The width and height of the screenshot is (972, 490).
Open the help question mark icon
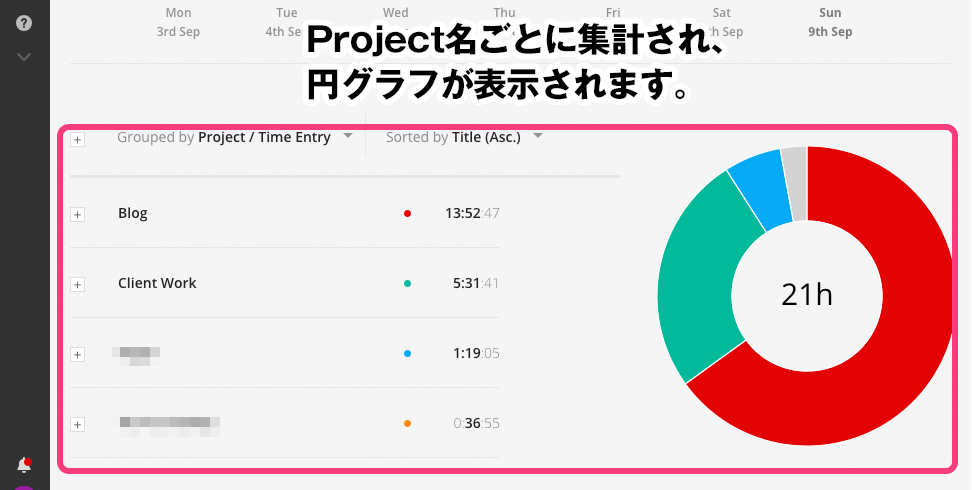[x=24, y=23]
